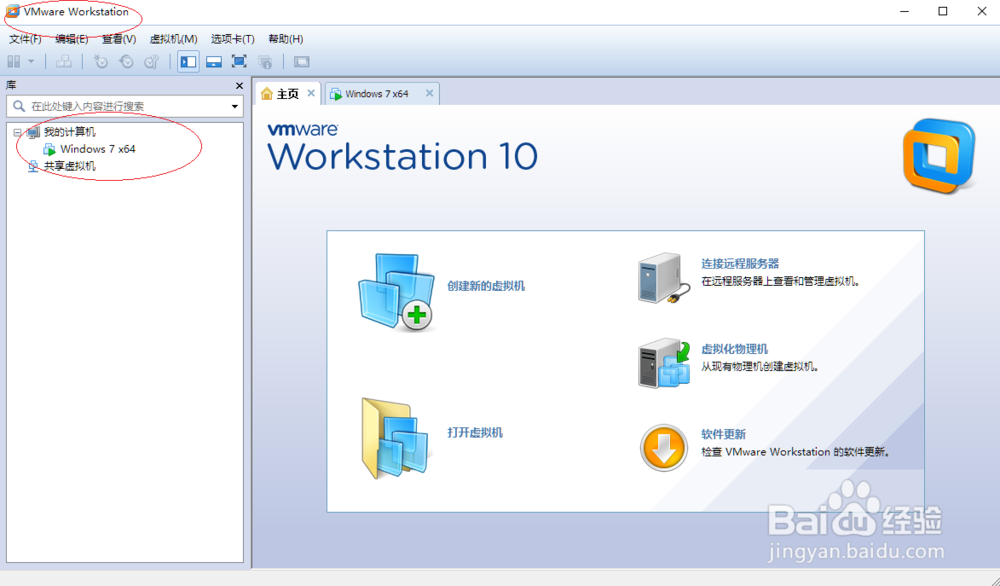This screenshot has width=1000, height=586.
Task: Open the power options dropdown arrow
Action: point(31,62)
